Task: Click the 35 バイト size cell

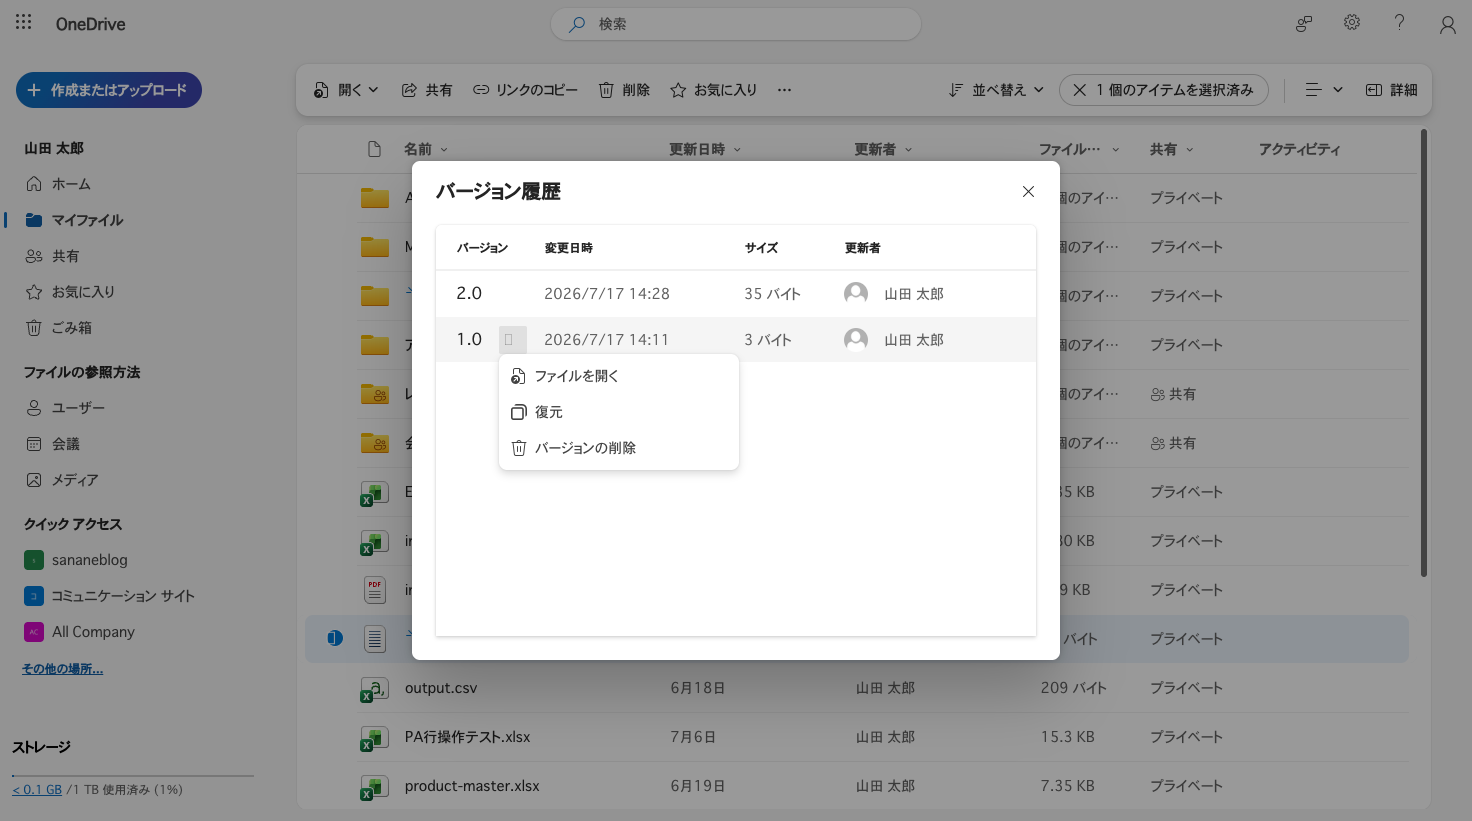Action: pyautogui.click(x=772, y=294)
